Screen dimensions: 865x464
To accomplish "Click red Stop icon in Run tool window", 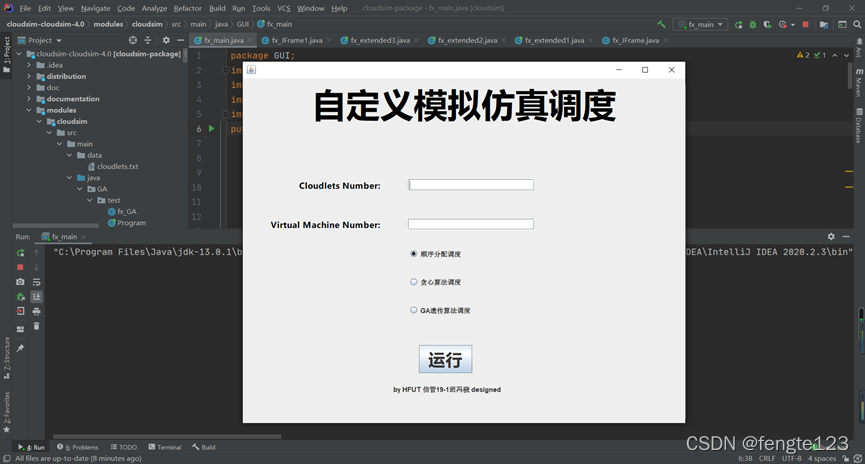I will [20, 267].
